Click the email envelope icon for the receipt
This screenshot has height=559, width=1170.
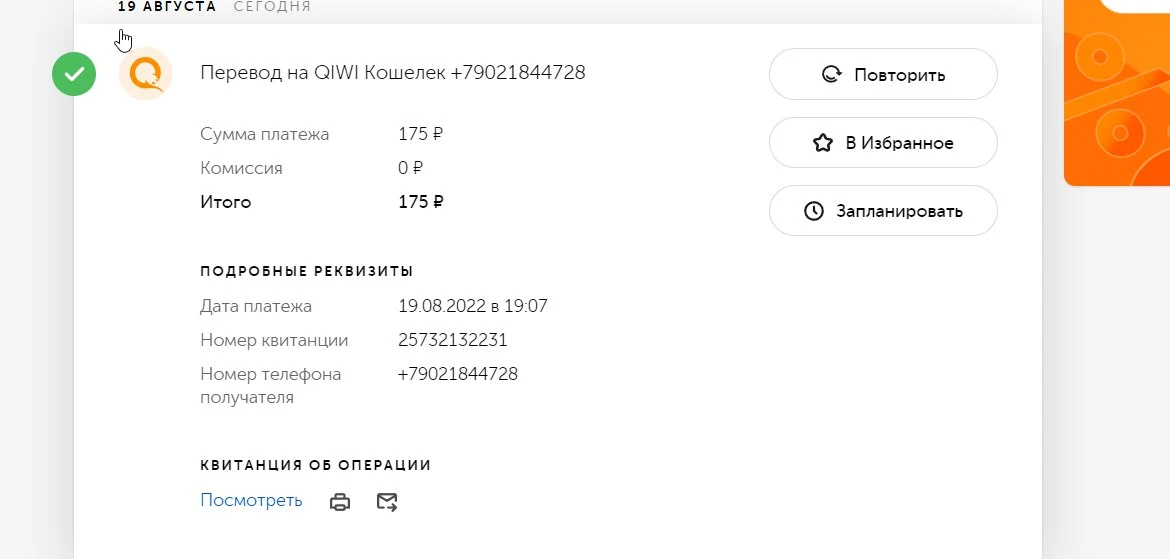387,502
